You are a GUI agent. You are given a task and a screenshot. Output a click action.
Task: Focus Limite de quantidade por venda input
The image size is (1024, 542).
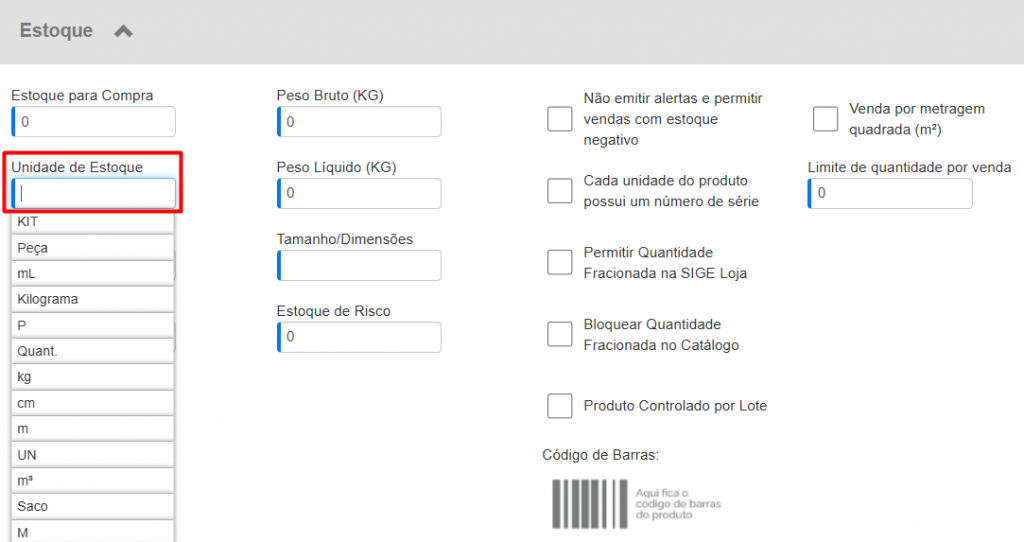891,194
